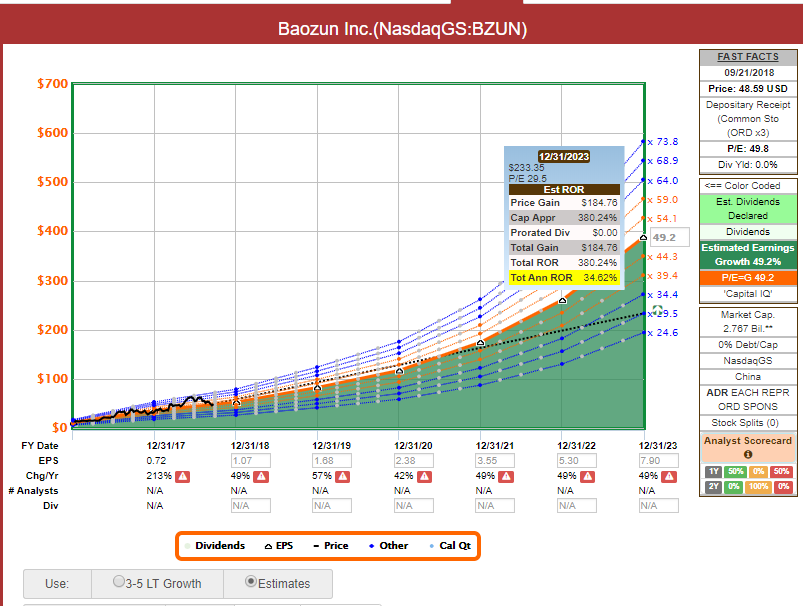Click the x 24.6 multiple label
The width and height of the screenshot is (803, 606).
(663, 333)
